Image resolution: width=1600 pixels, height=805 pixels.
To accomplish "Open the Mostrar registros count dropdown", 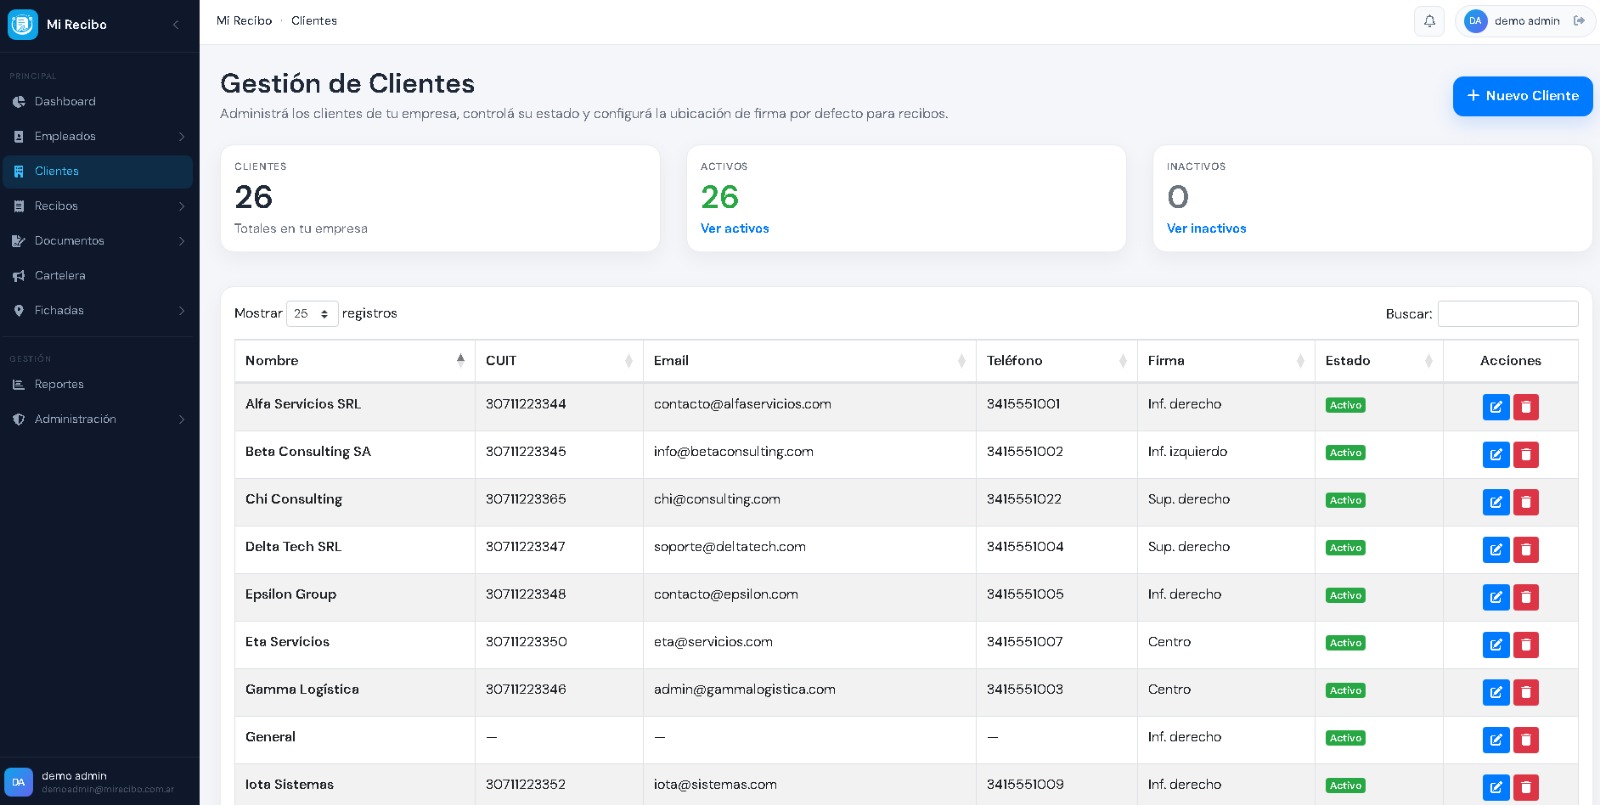I will (x=312, y=314).
